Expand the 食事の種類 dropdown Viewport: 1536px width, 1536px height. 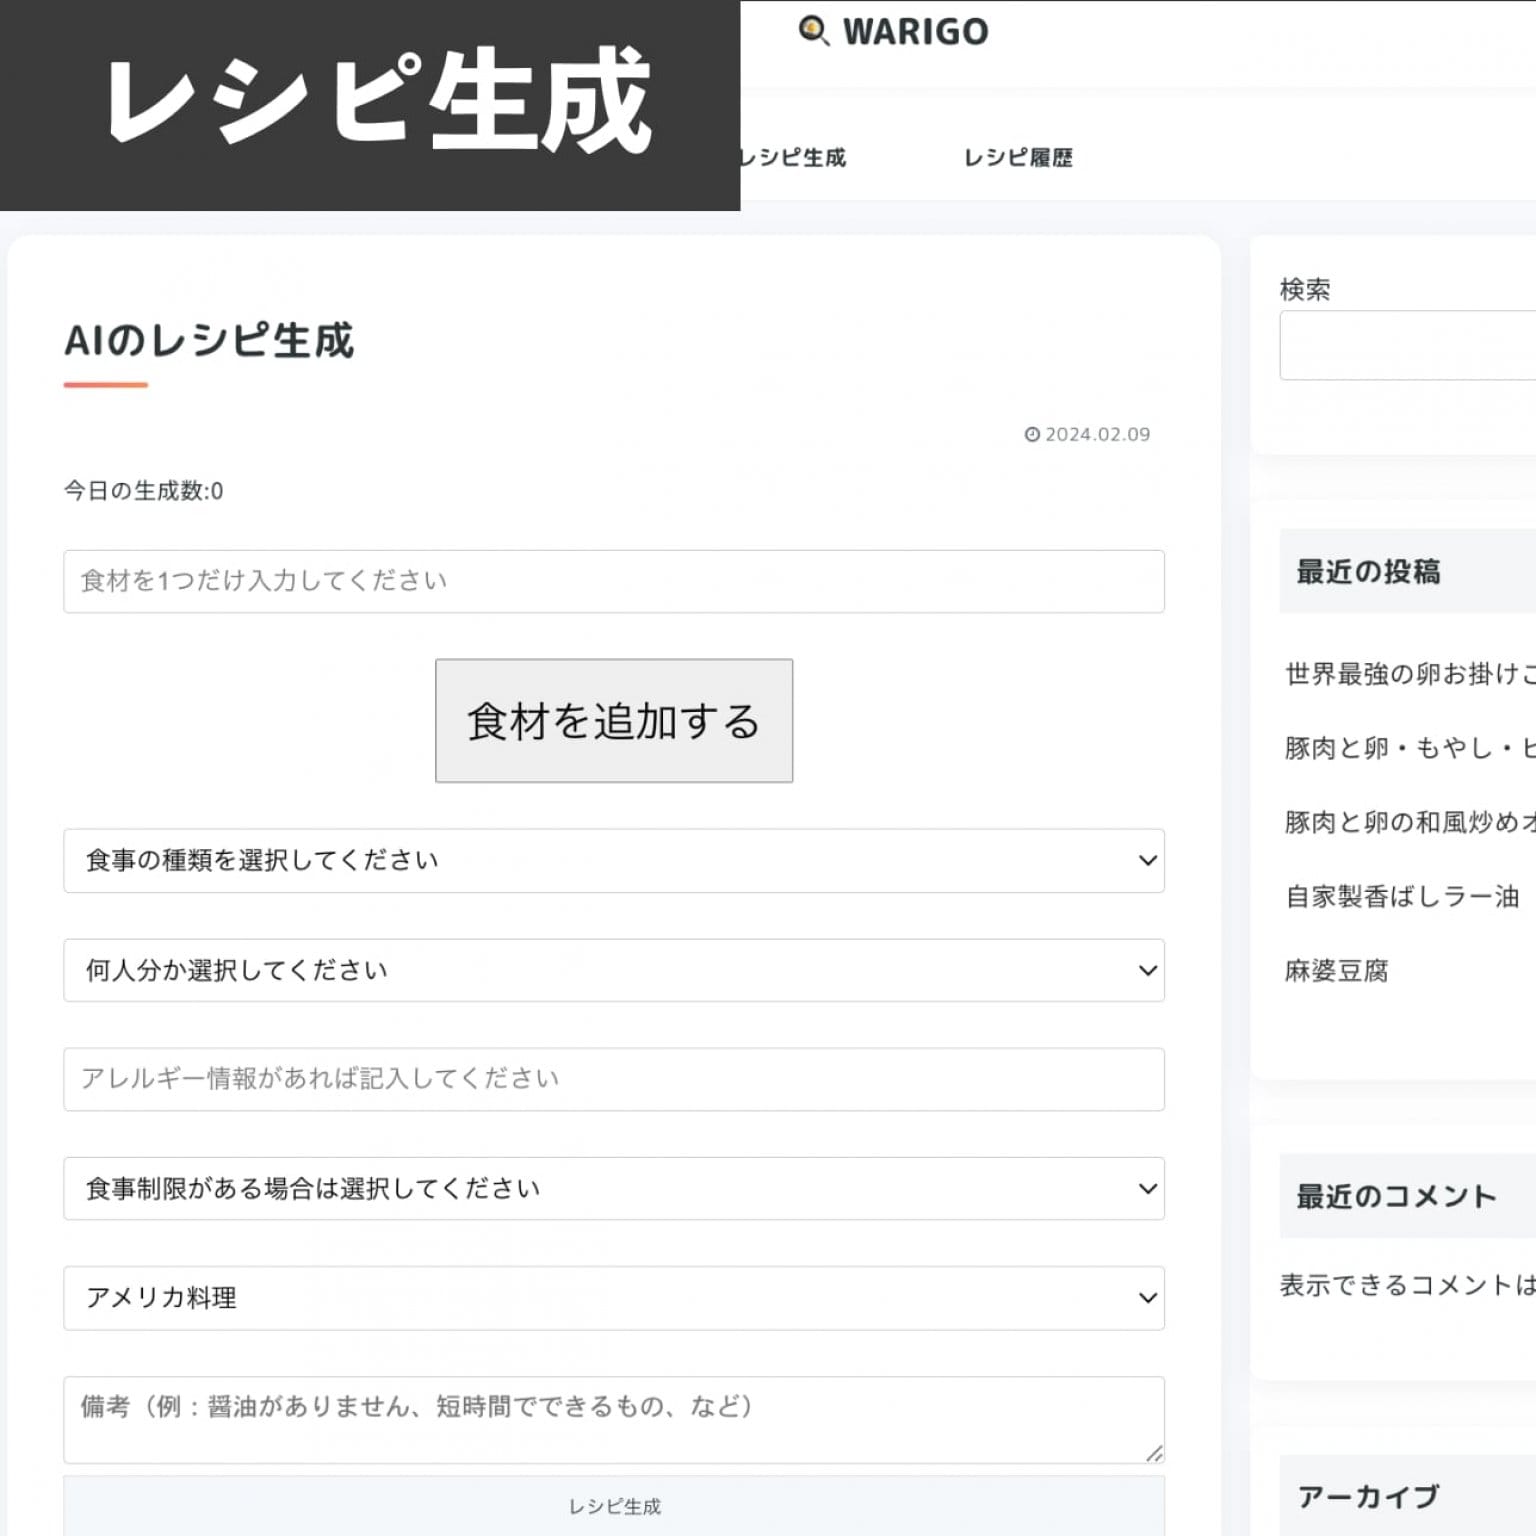613,860
